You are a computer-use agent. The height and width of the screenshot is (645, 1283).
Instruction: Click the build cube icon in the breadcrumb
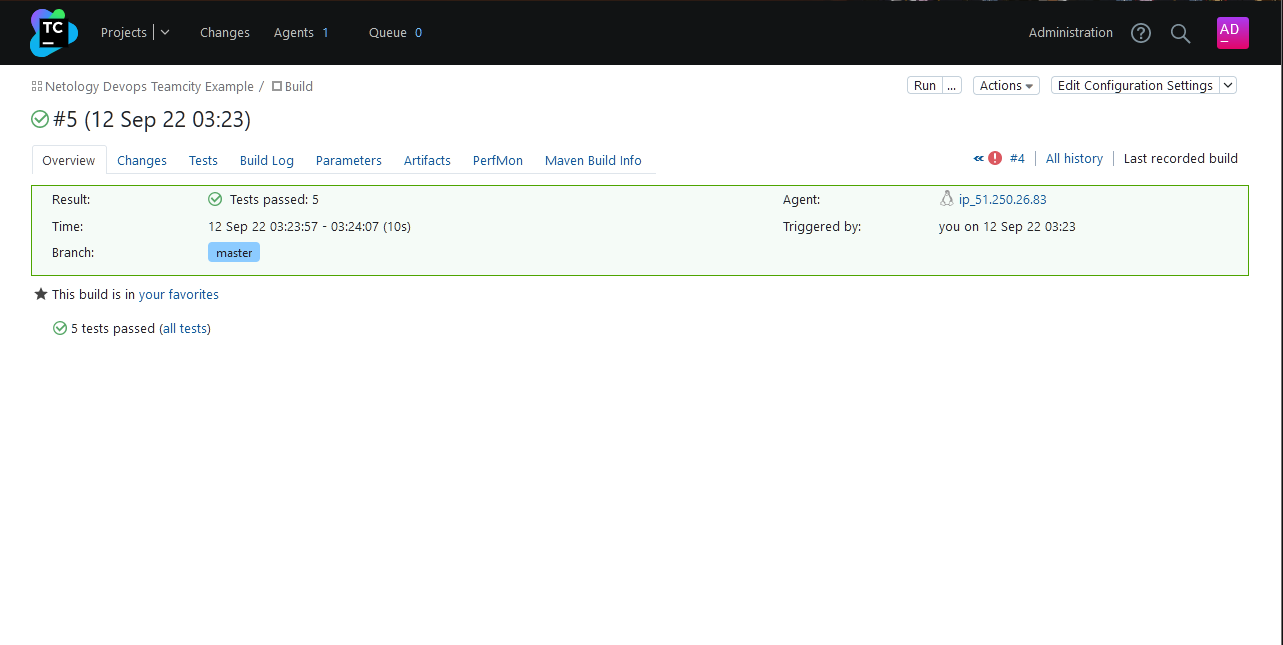point(274,86)
